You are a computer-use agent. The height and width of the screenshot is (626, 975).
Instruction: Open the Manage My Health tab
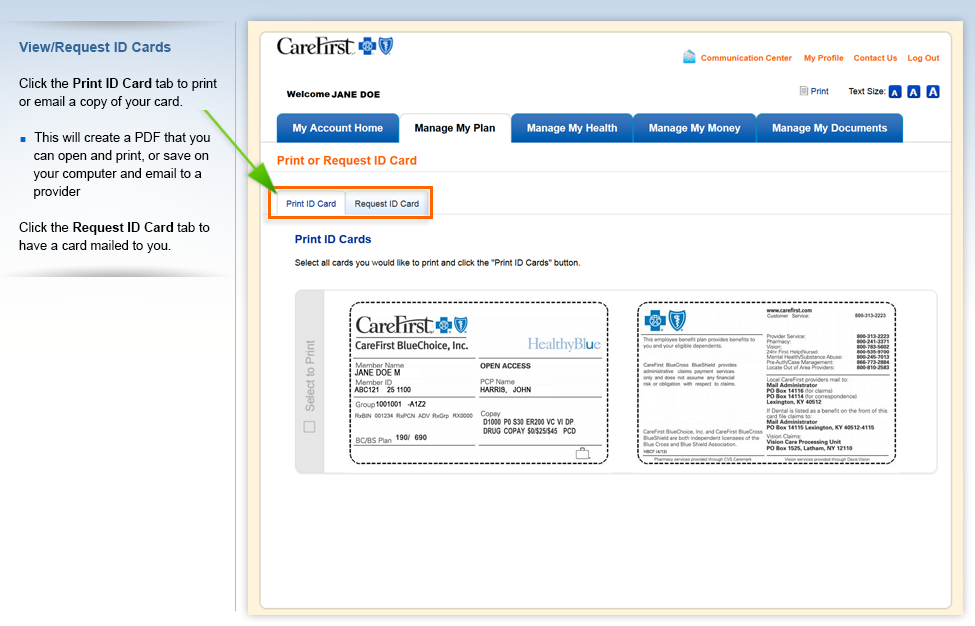[572, 128]
